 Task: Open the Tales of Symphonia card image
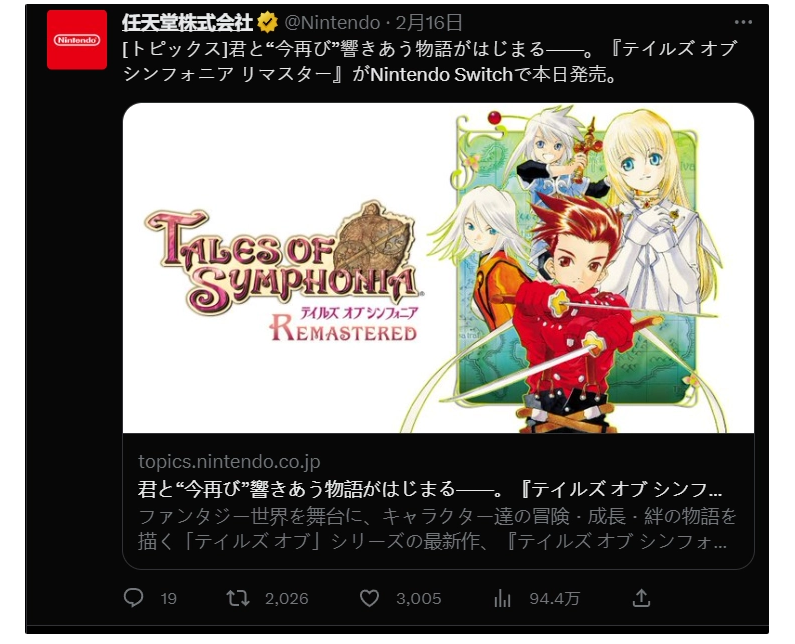click(438, 268)
